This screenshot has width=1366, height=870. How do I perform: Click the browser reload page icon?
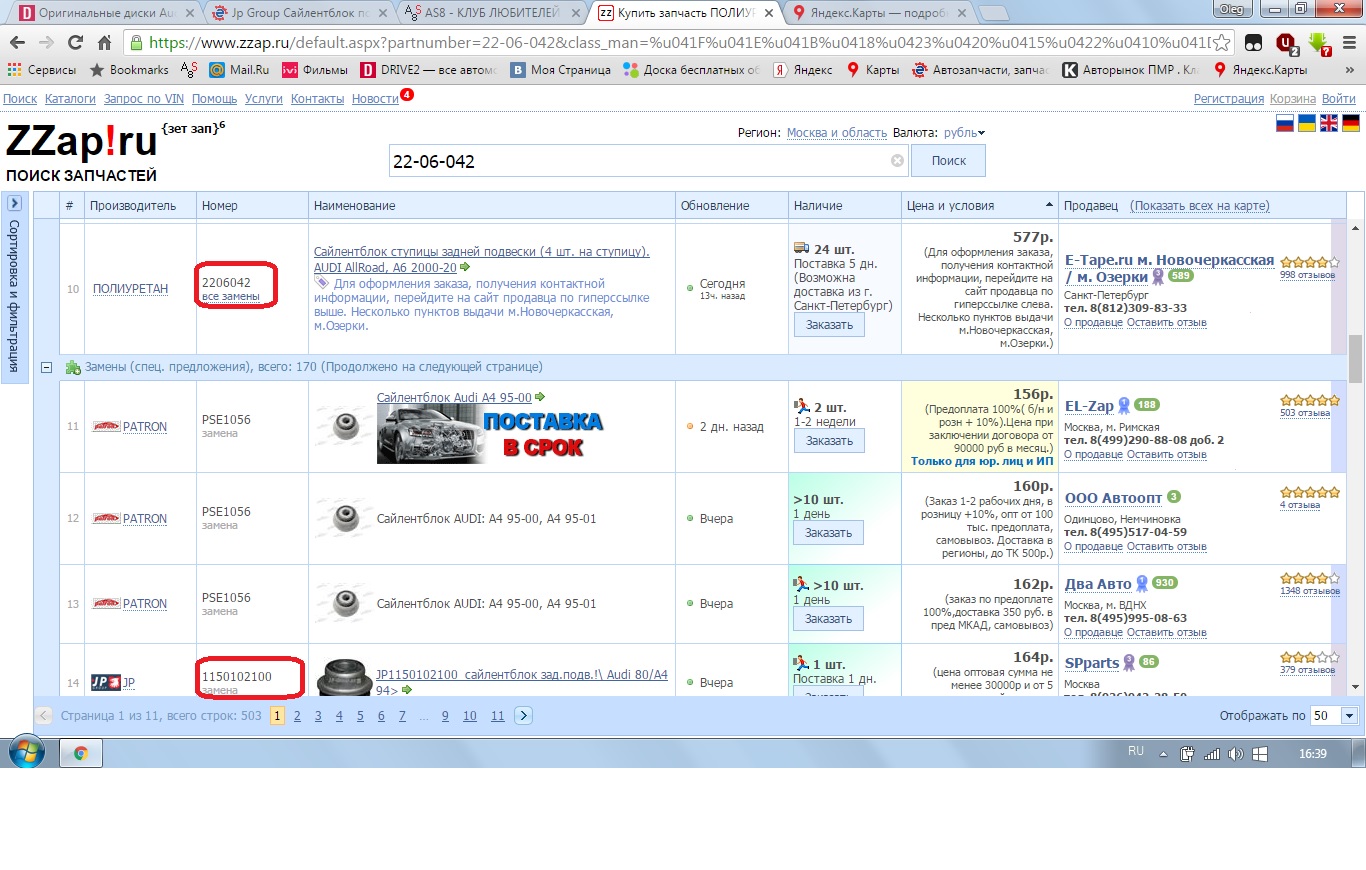click(75, 43)
